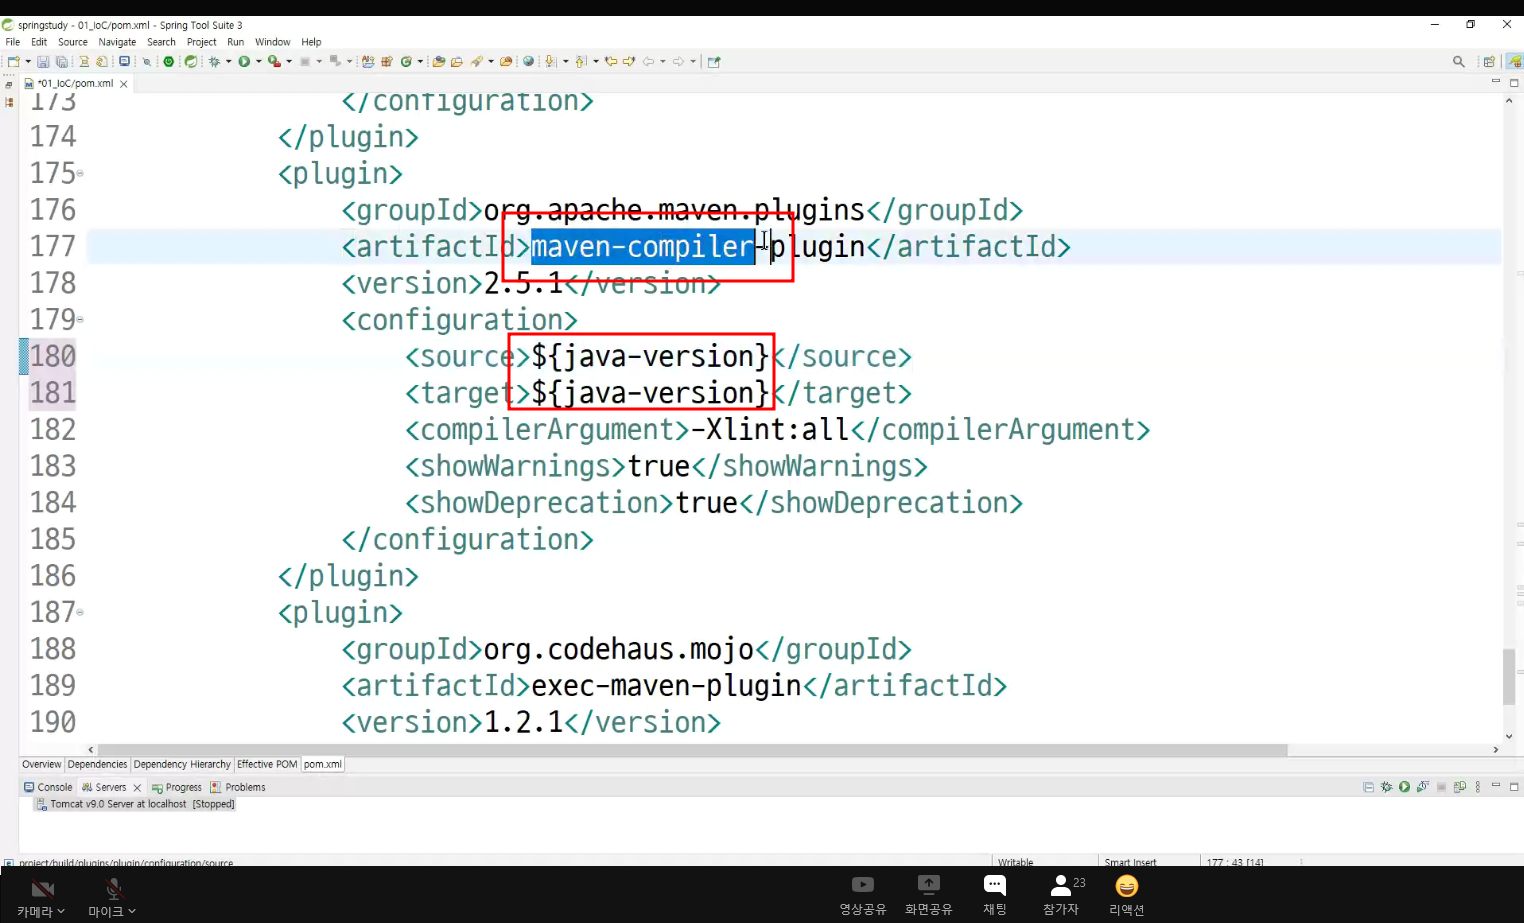Image resolution: width=1524 pixels, height=923 pixels.
Task: Click the New file toolbar icon
Action: [12, 61]
